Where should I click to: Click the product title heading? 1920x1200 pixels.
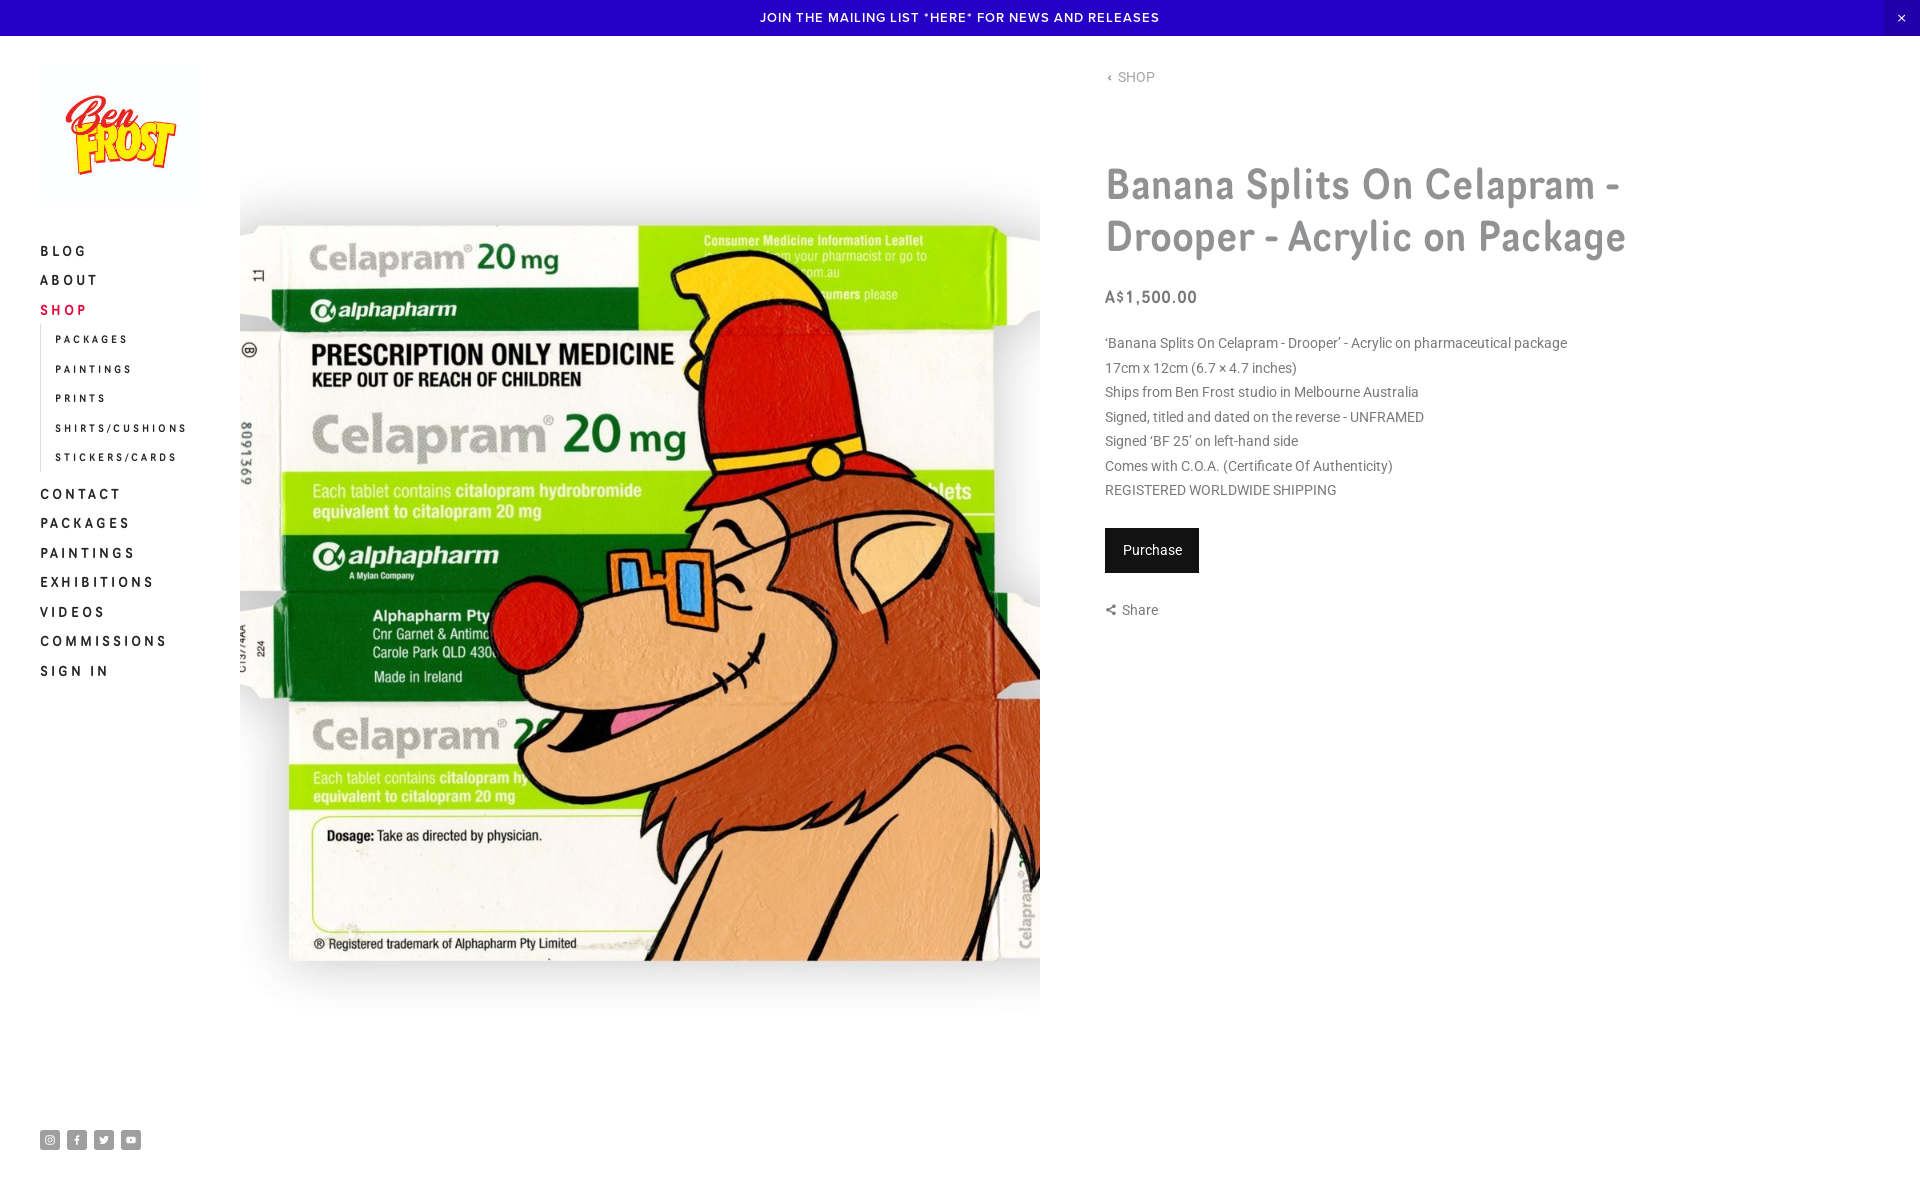(1365, 210)
